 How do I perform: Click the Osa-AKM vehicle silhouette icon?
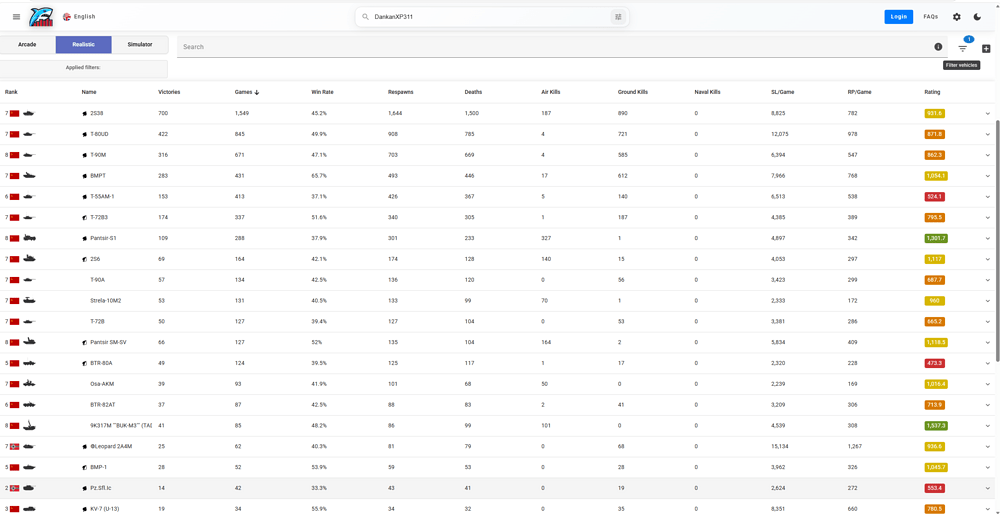click(29, 384)
